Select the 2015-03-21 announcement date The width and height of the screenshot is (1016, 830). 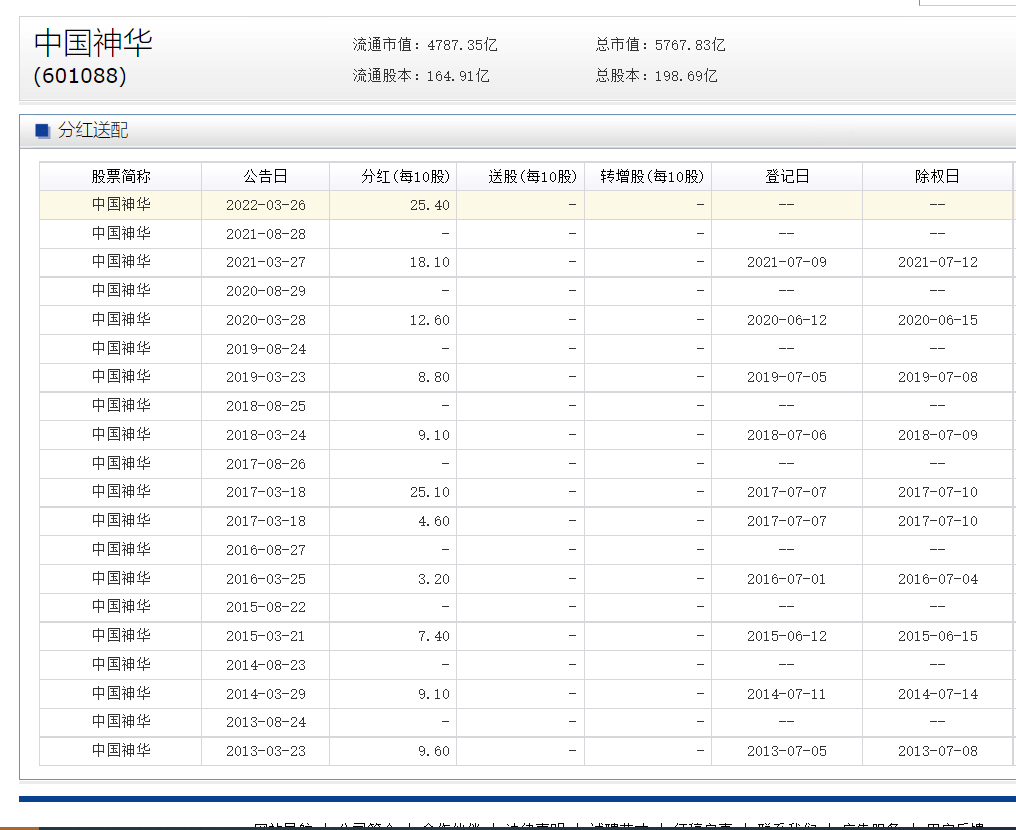tap(266, 636)
